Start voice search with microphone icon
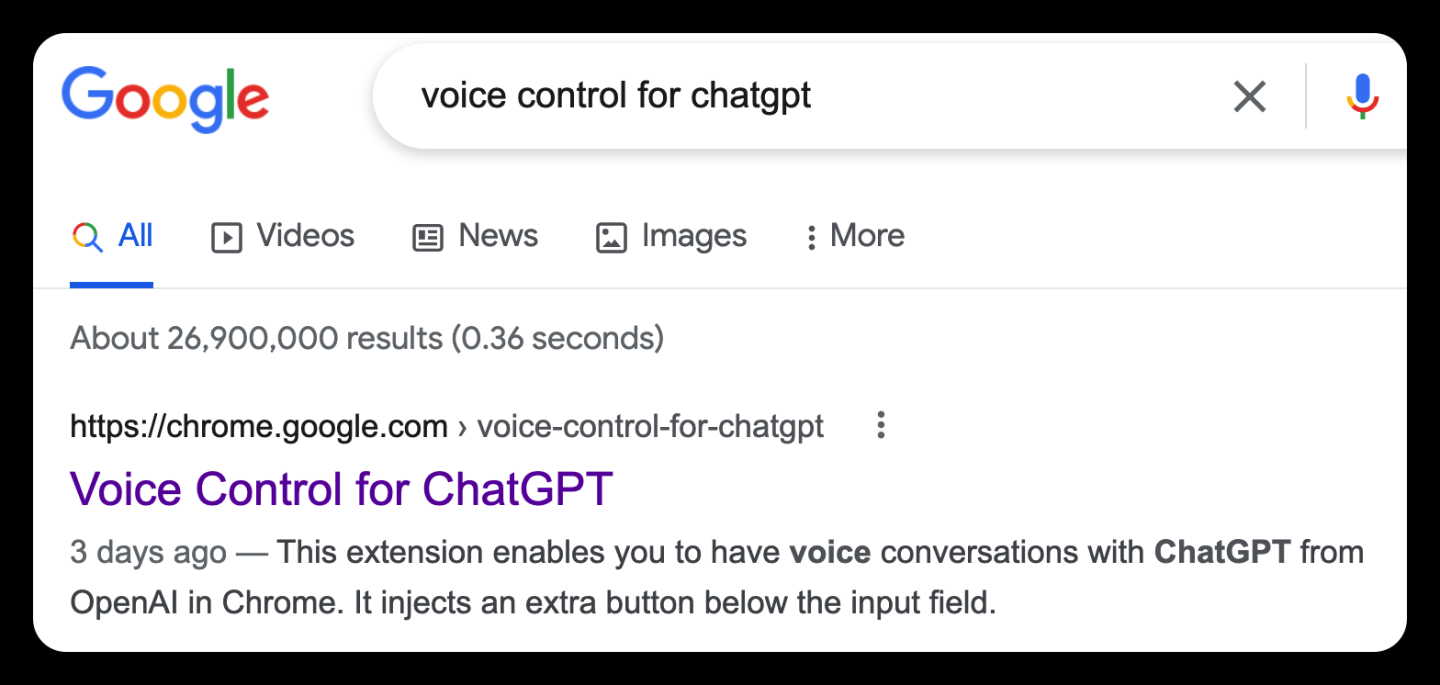The width and height of the screenshot is (1440, 685). point(1362,97)
